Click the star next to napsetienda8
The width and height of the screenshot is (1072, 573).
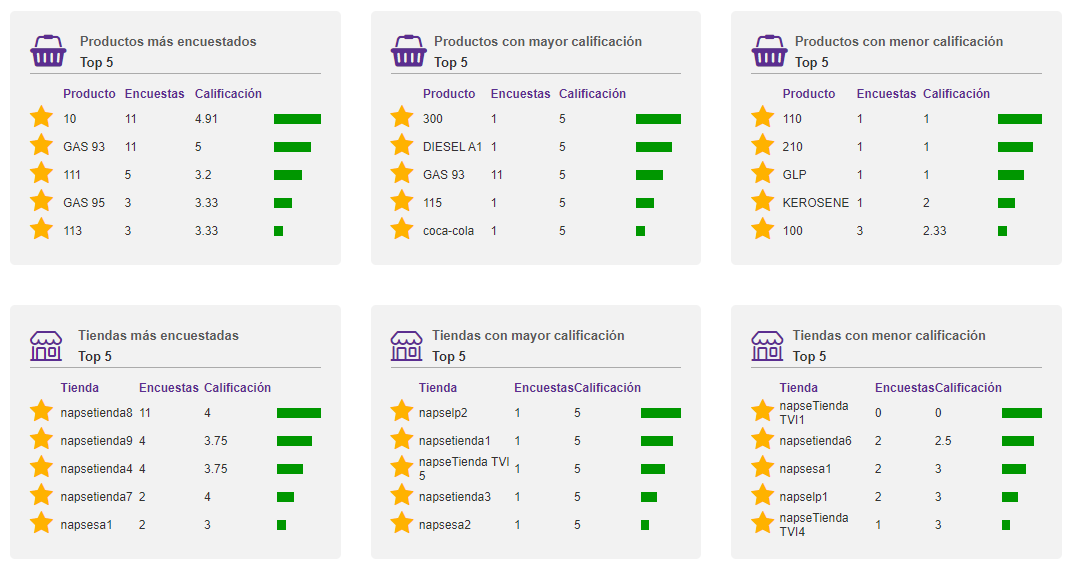click(x=41, y=412)
